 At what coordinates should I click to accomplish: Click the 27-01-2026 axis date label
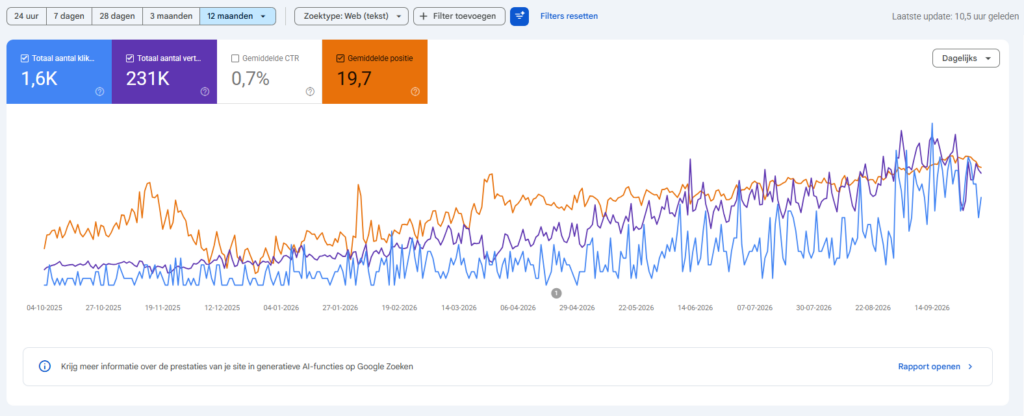click(x=340, y=307)
